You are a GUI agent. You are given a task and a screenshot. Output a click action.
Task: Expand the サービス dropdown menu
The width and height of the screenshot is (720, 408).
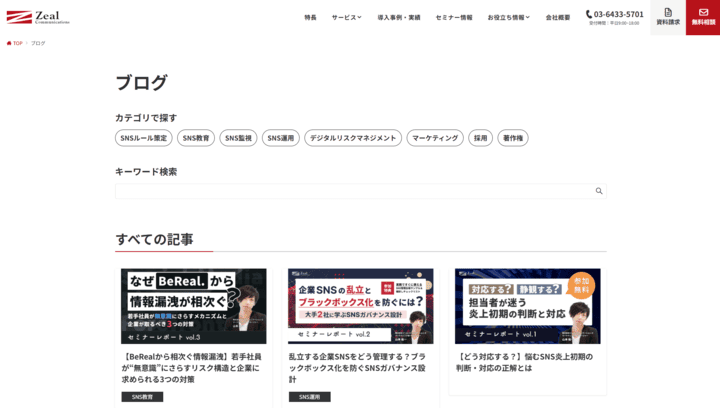pyautogui.click(x=347, y=17)
